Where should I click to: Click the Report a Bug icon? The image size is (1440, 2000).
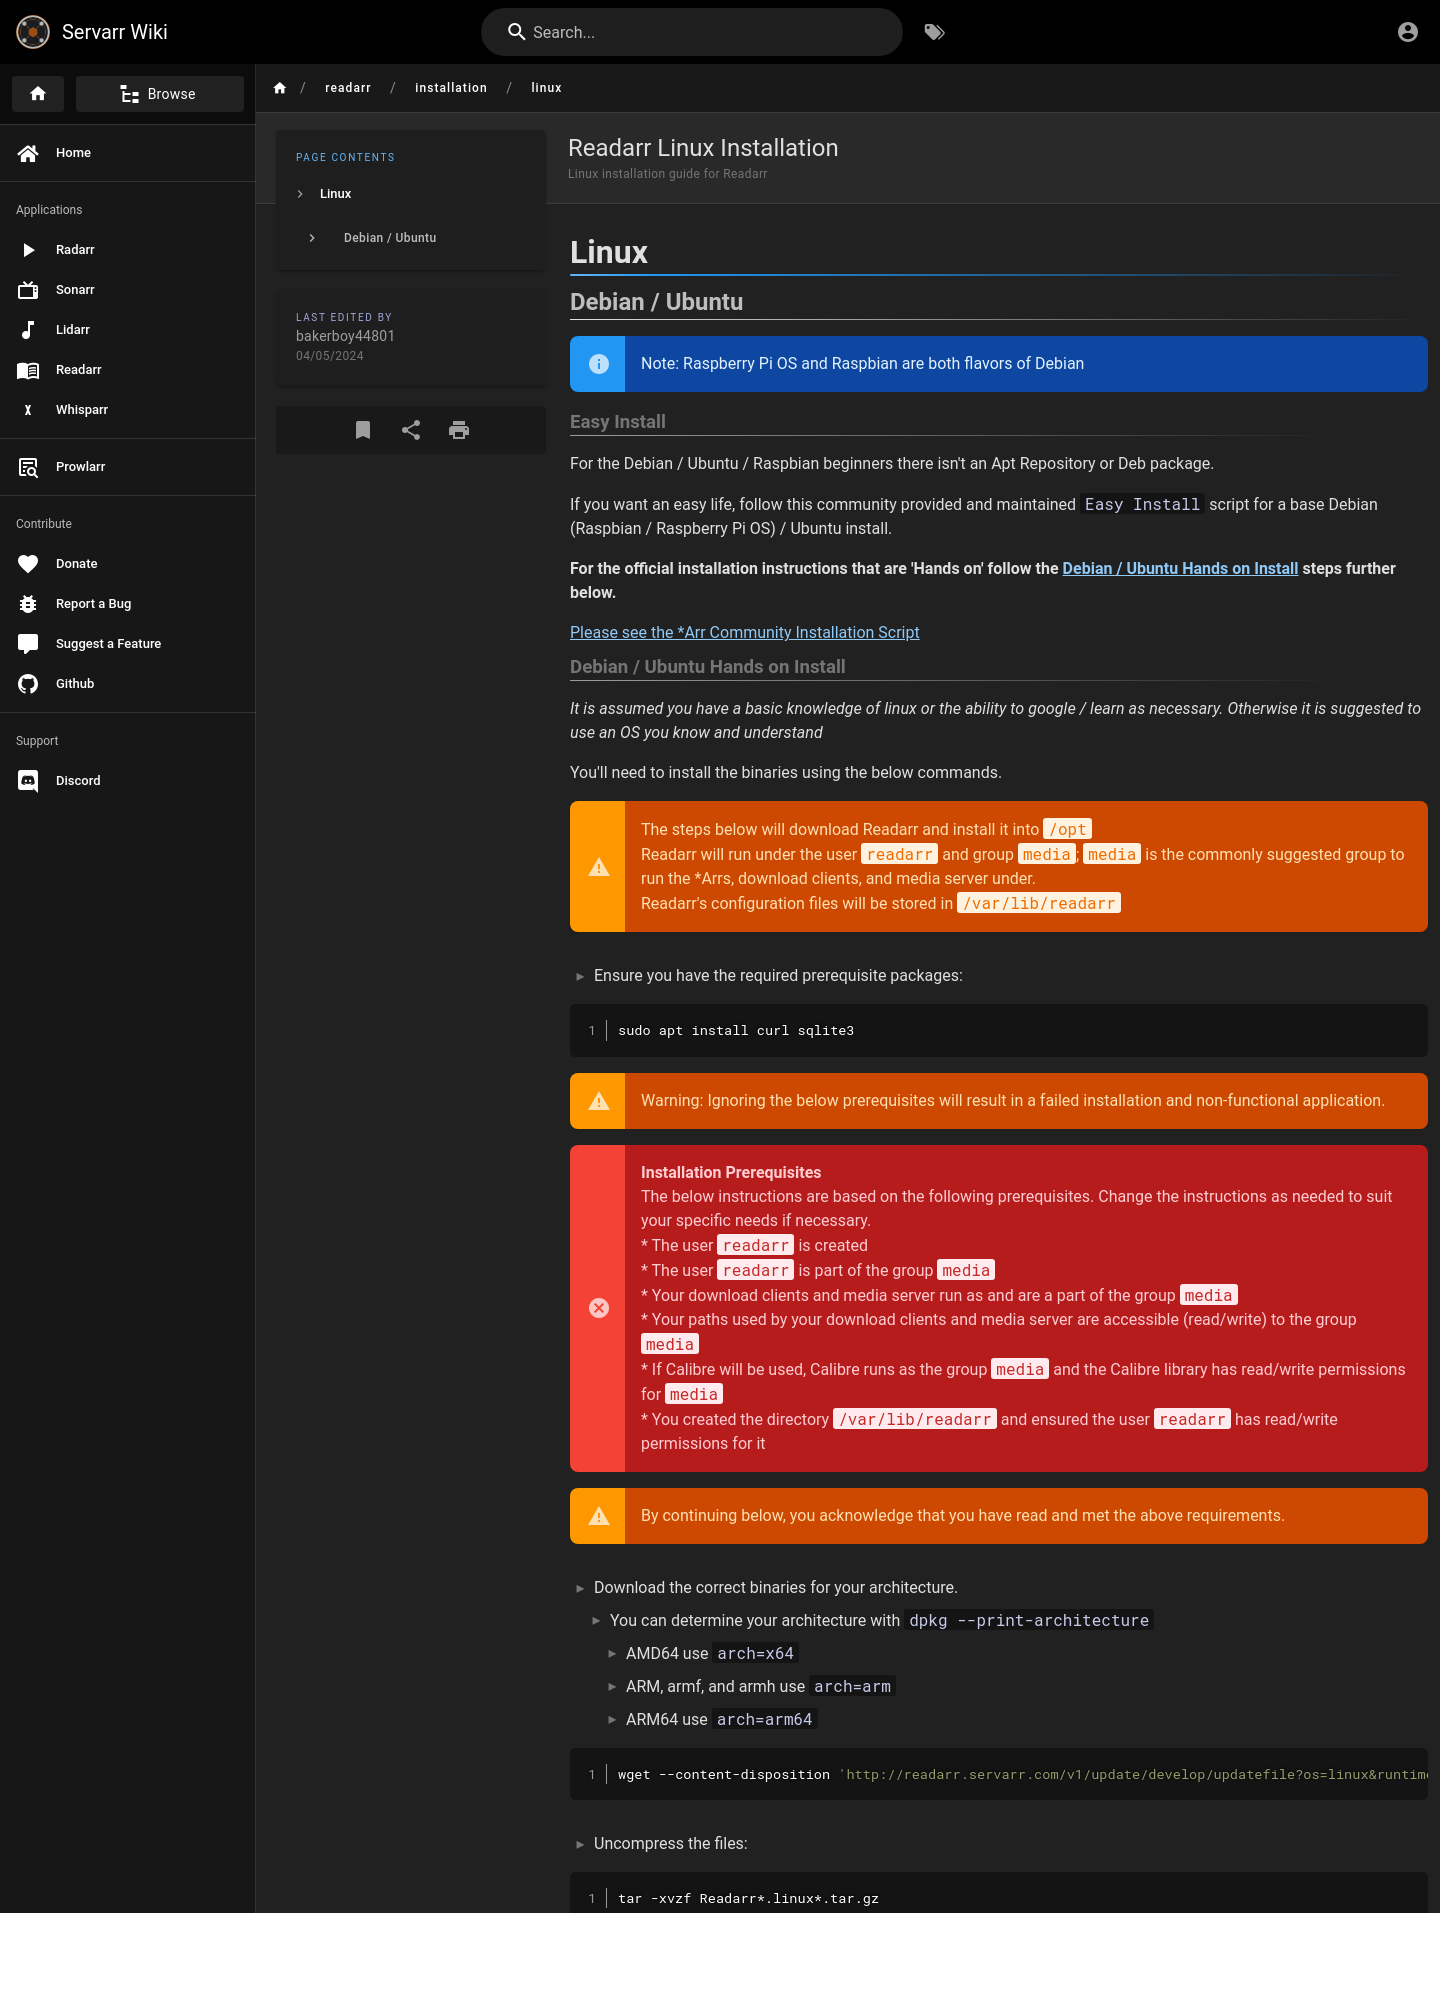pyautogui.click(x=28, y=604)
